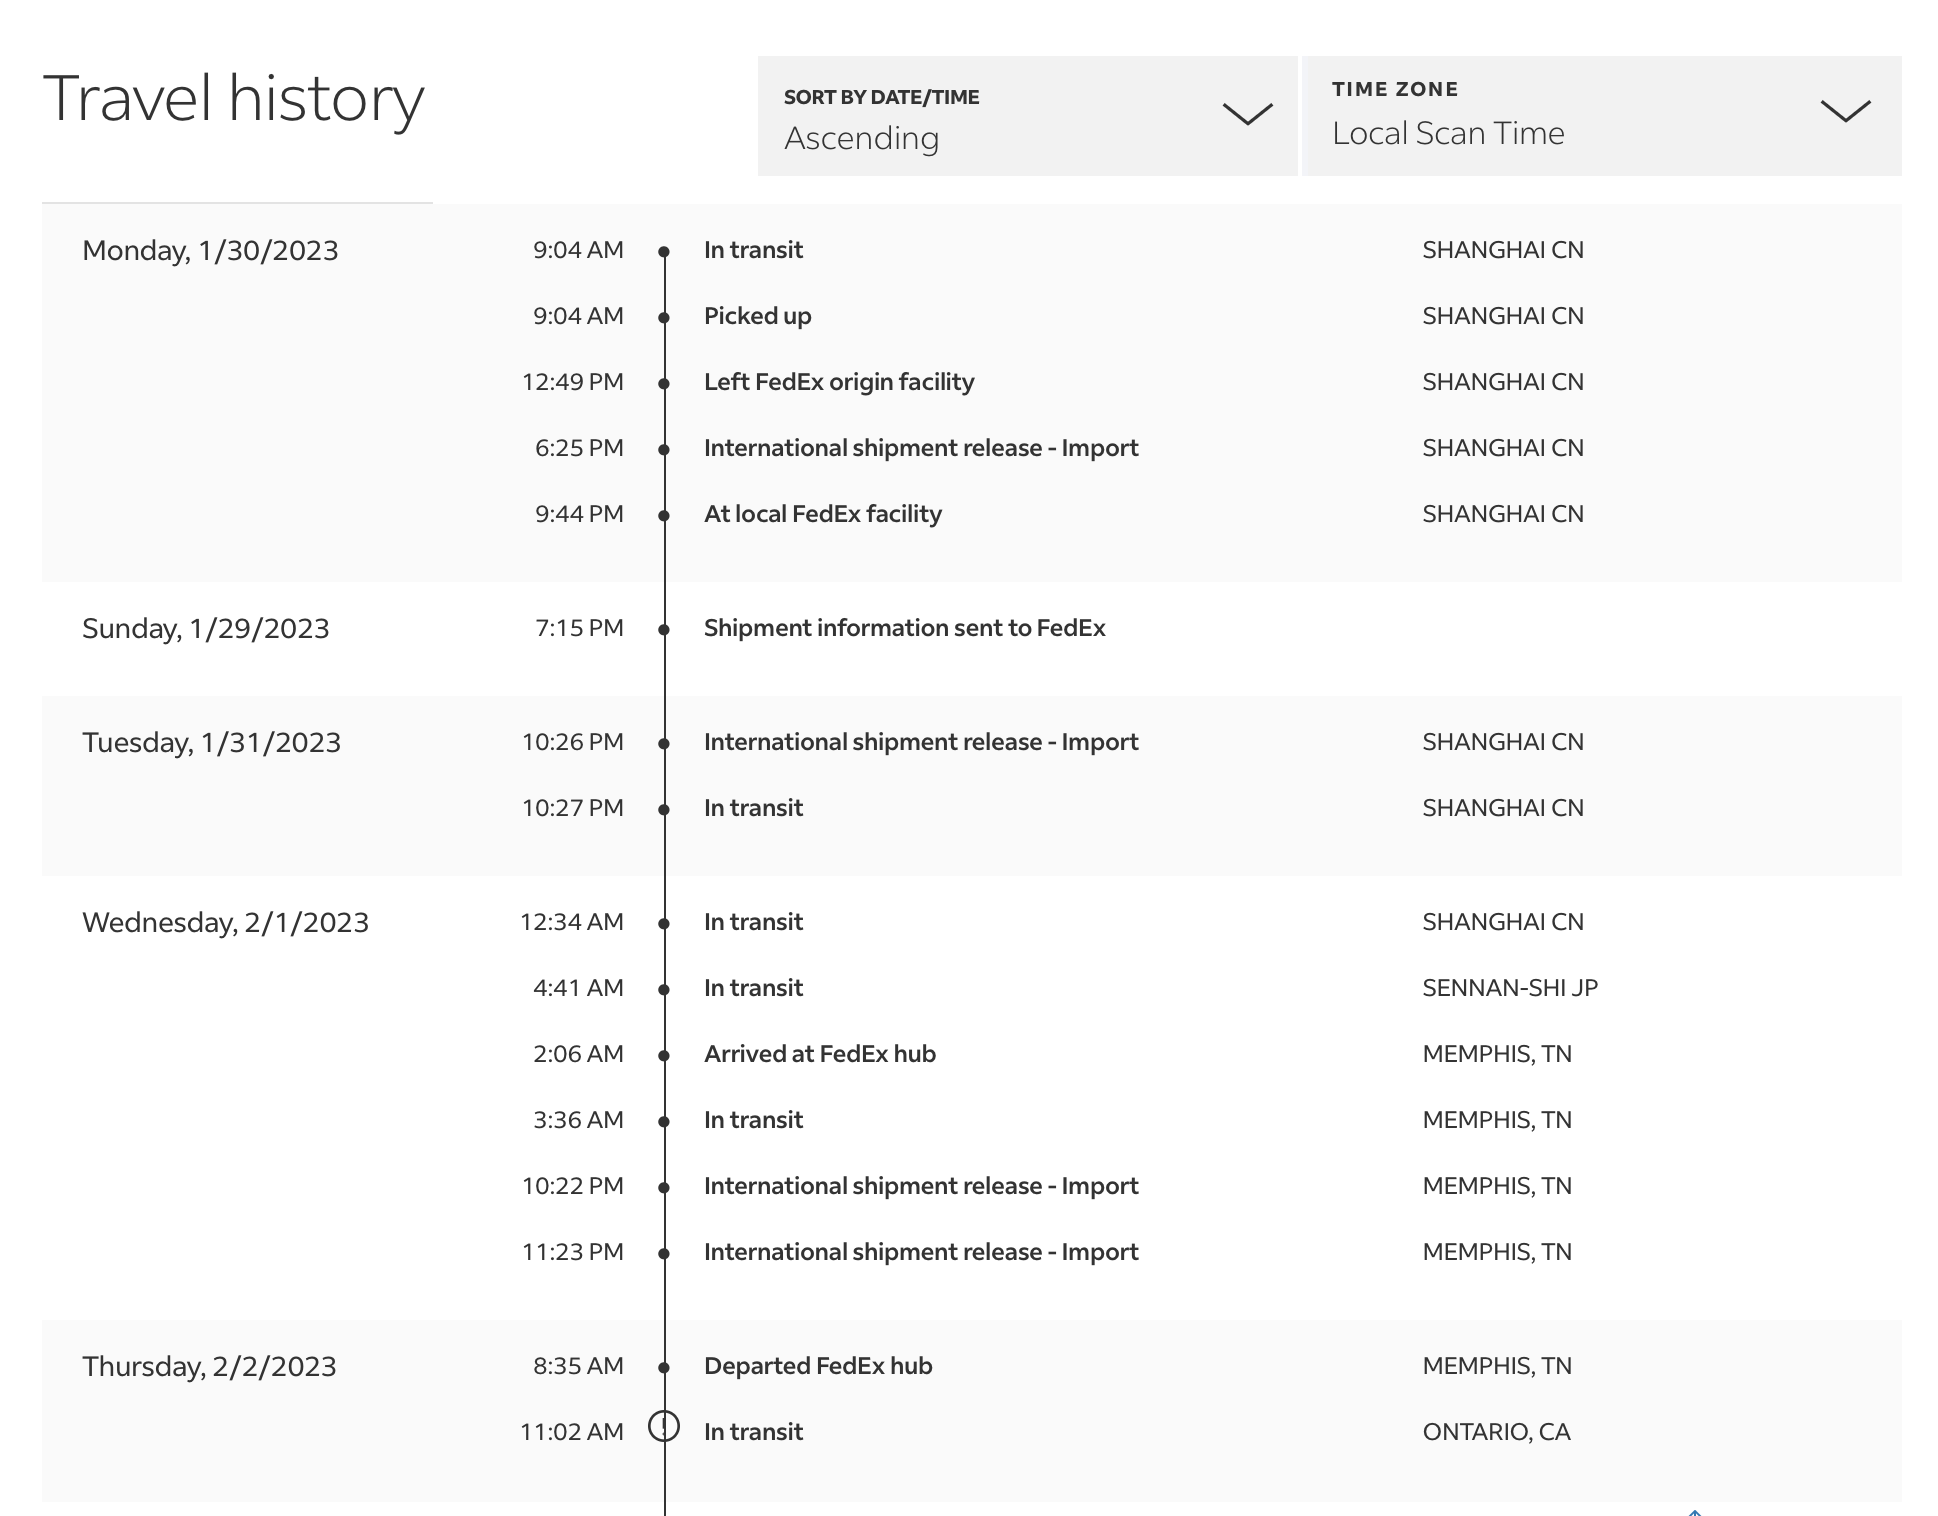Click the 11:23 PM International shipment release entry
1938x1516 pixels.
tap(920, 1252)
